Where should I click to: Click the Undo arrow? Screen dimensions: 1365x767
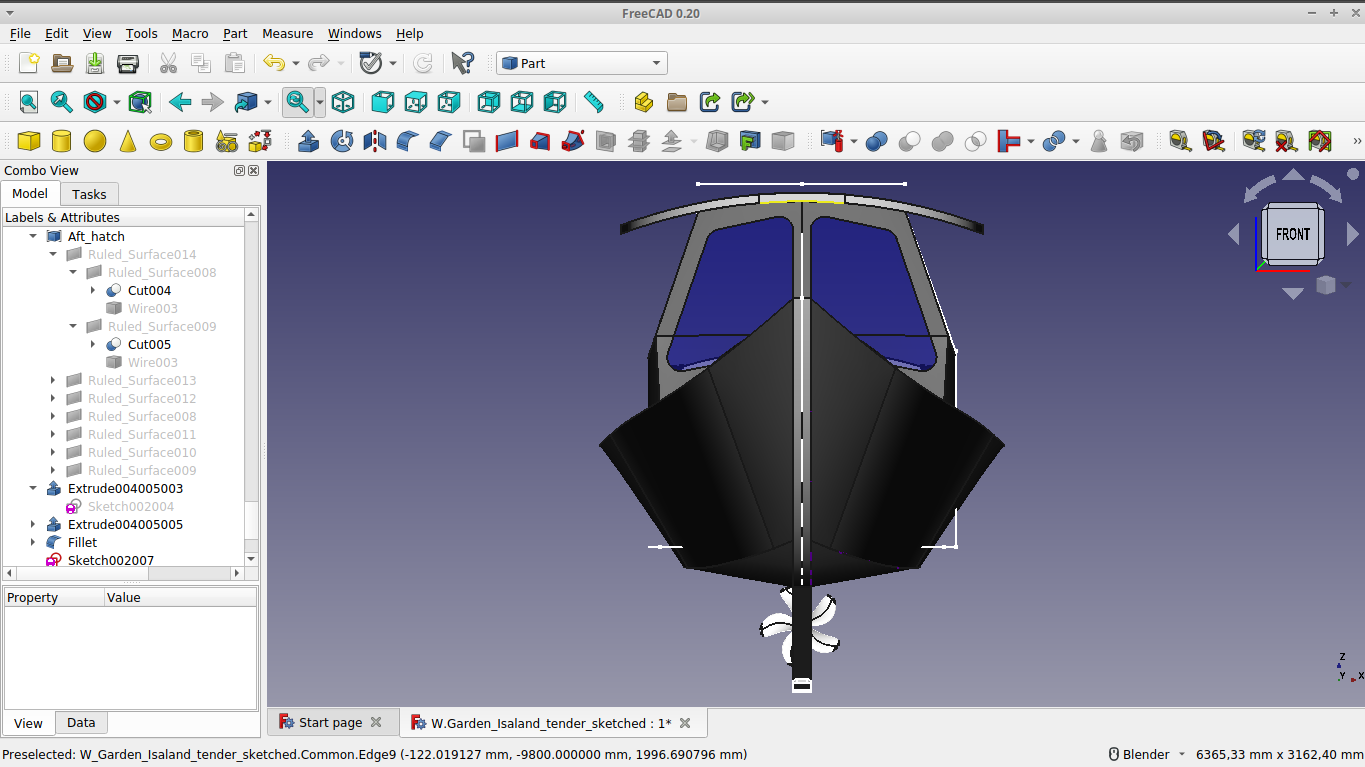(273, 63)
